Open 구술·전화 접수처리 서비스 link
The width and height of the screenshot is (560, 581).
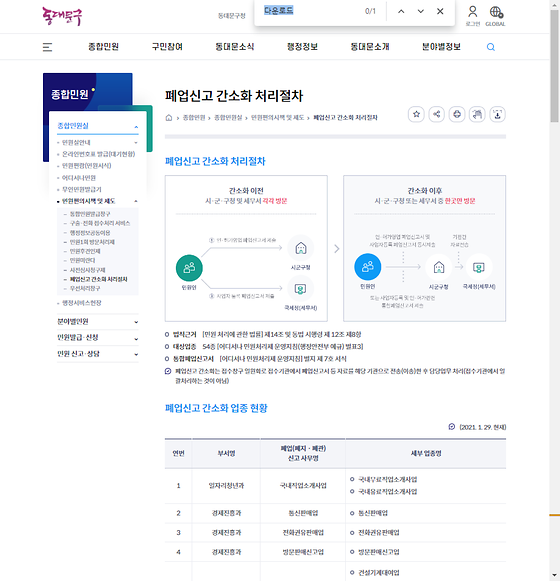coord(100,223)
